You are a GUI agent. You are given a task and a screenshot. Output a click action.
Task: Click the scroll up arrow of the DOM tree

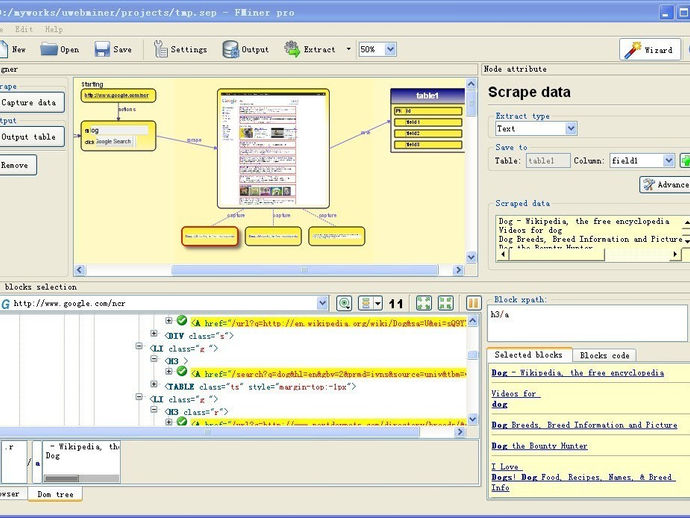pos(473,321)
